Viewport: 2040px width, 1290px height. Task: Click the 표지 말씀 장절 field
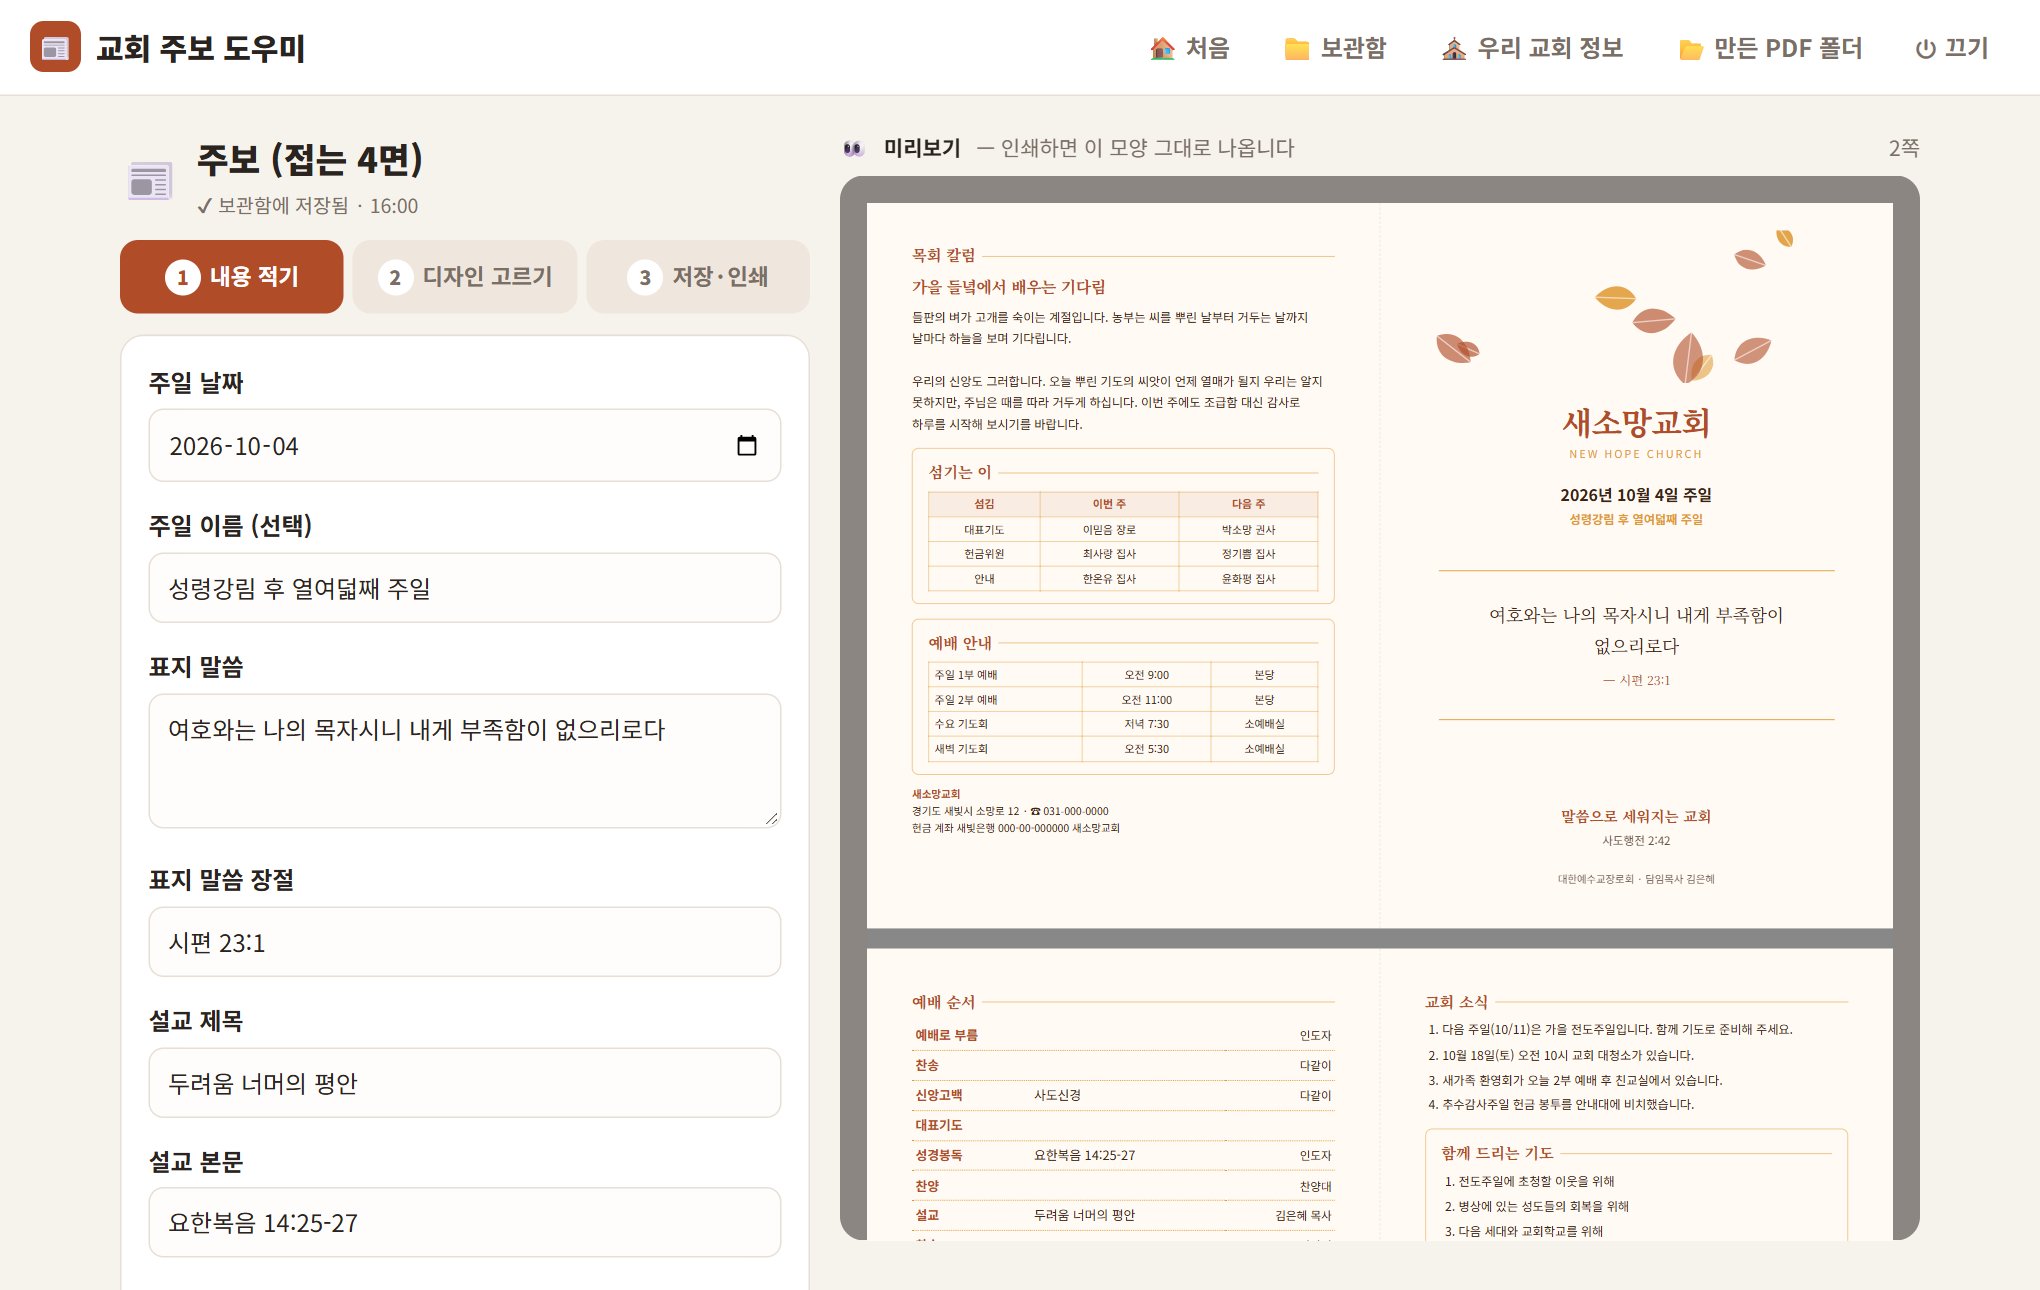465,942
